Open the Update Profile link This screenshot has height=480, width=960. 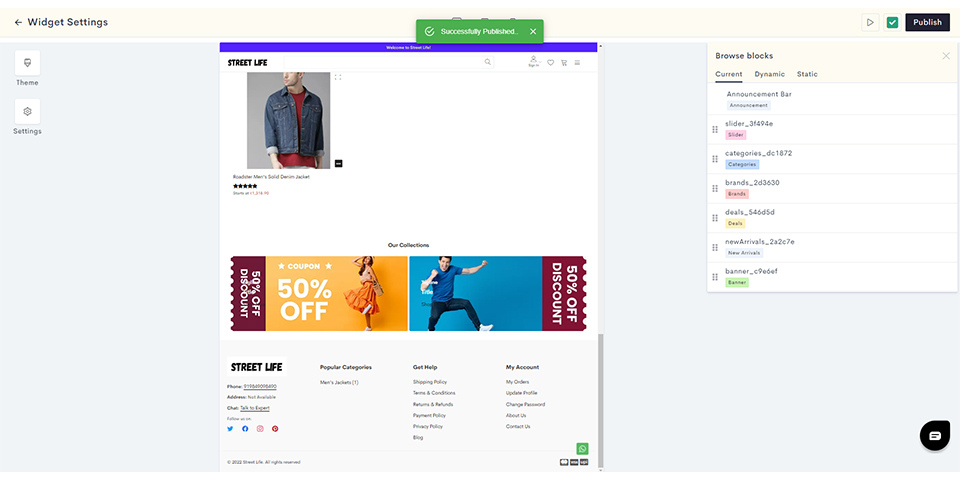522,393
